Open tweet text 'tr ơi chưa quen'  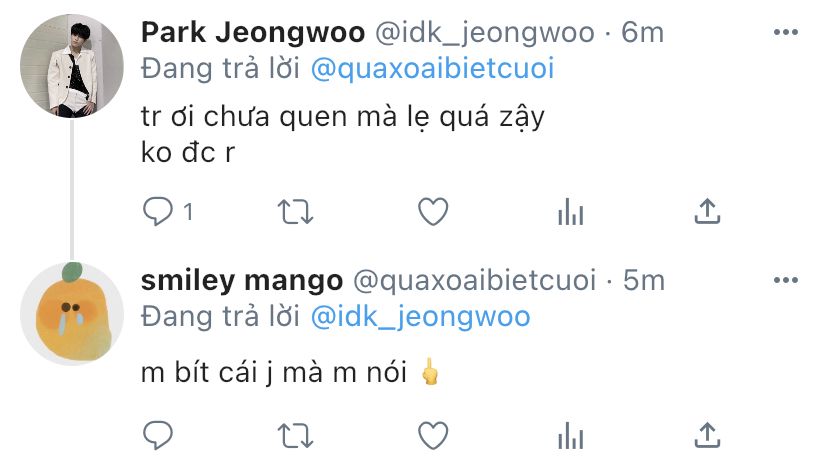[246, 116]
